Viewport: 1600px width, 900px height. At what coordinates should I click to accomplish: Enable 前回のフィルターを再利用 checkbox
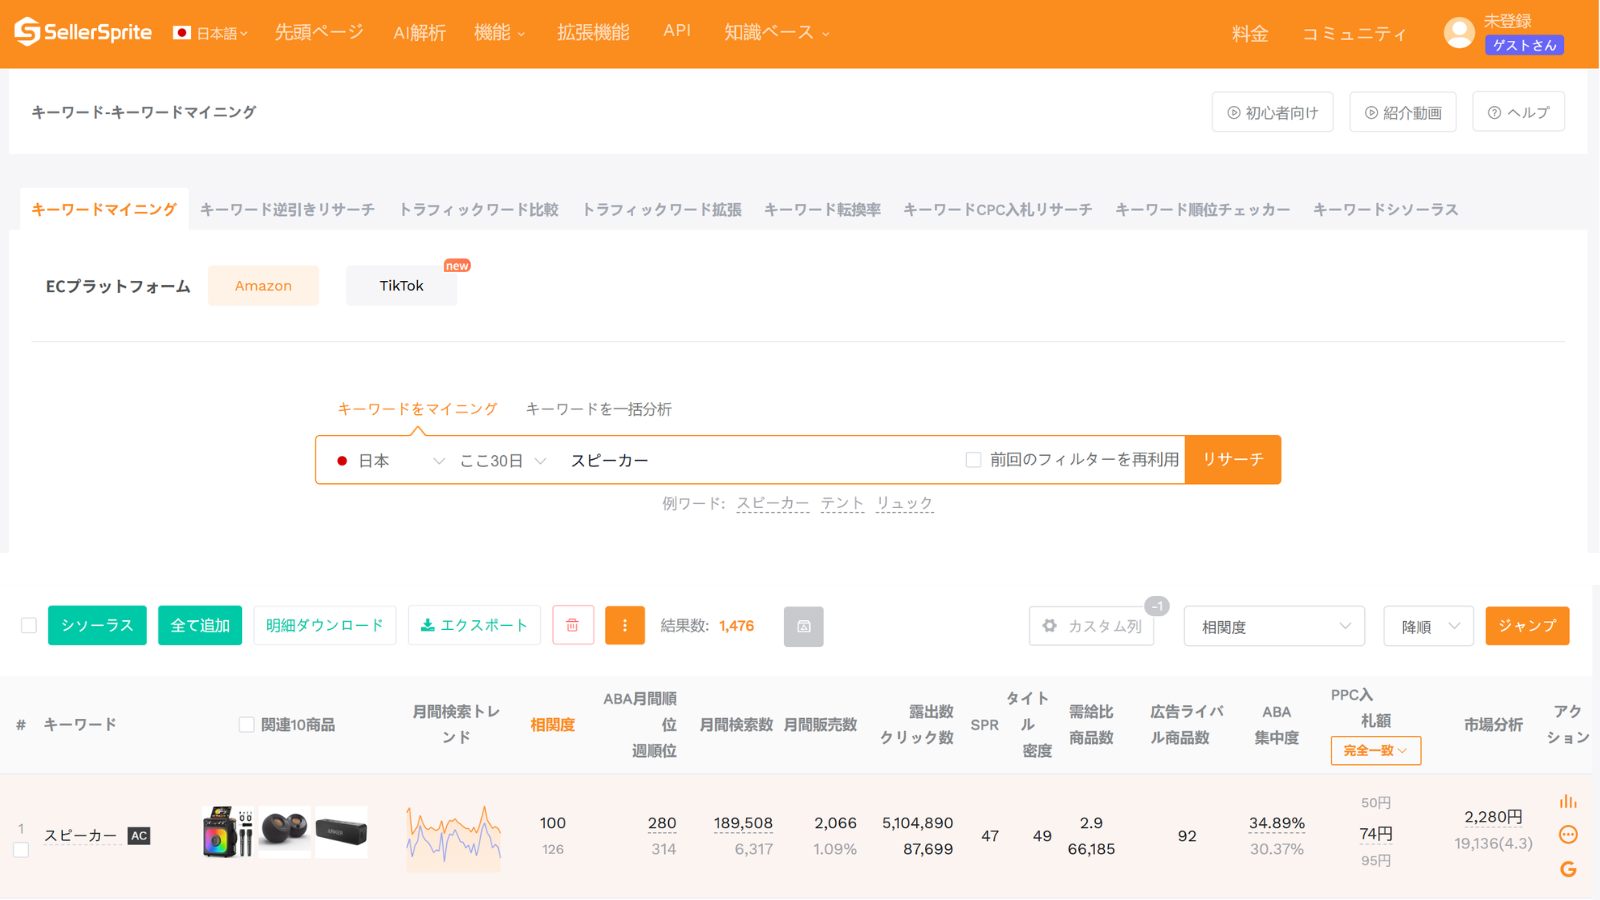pyautogui.click(x=973, y=460)
